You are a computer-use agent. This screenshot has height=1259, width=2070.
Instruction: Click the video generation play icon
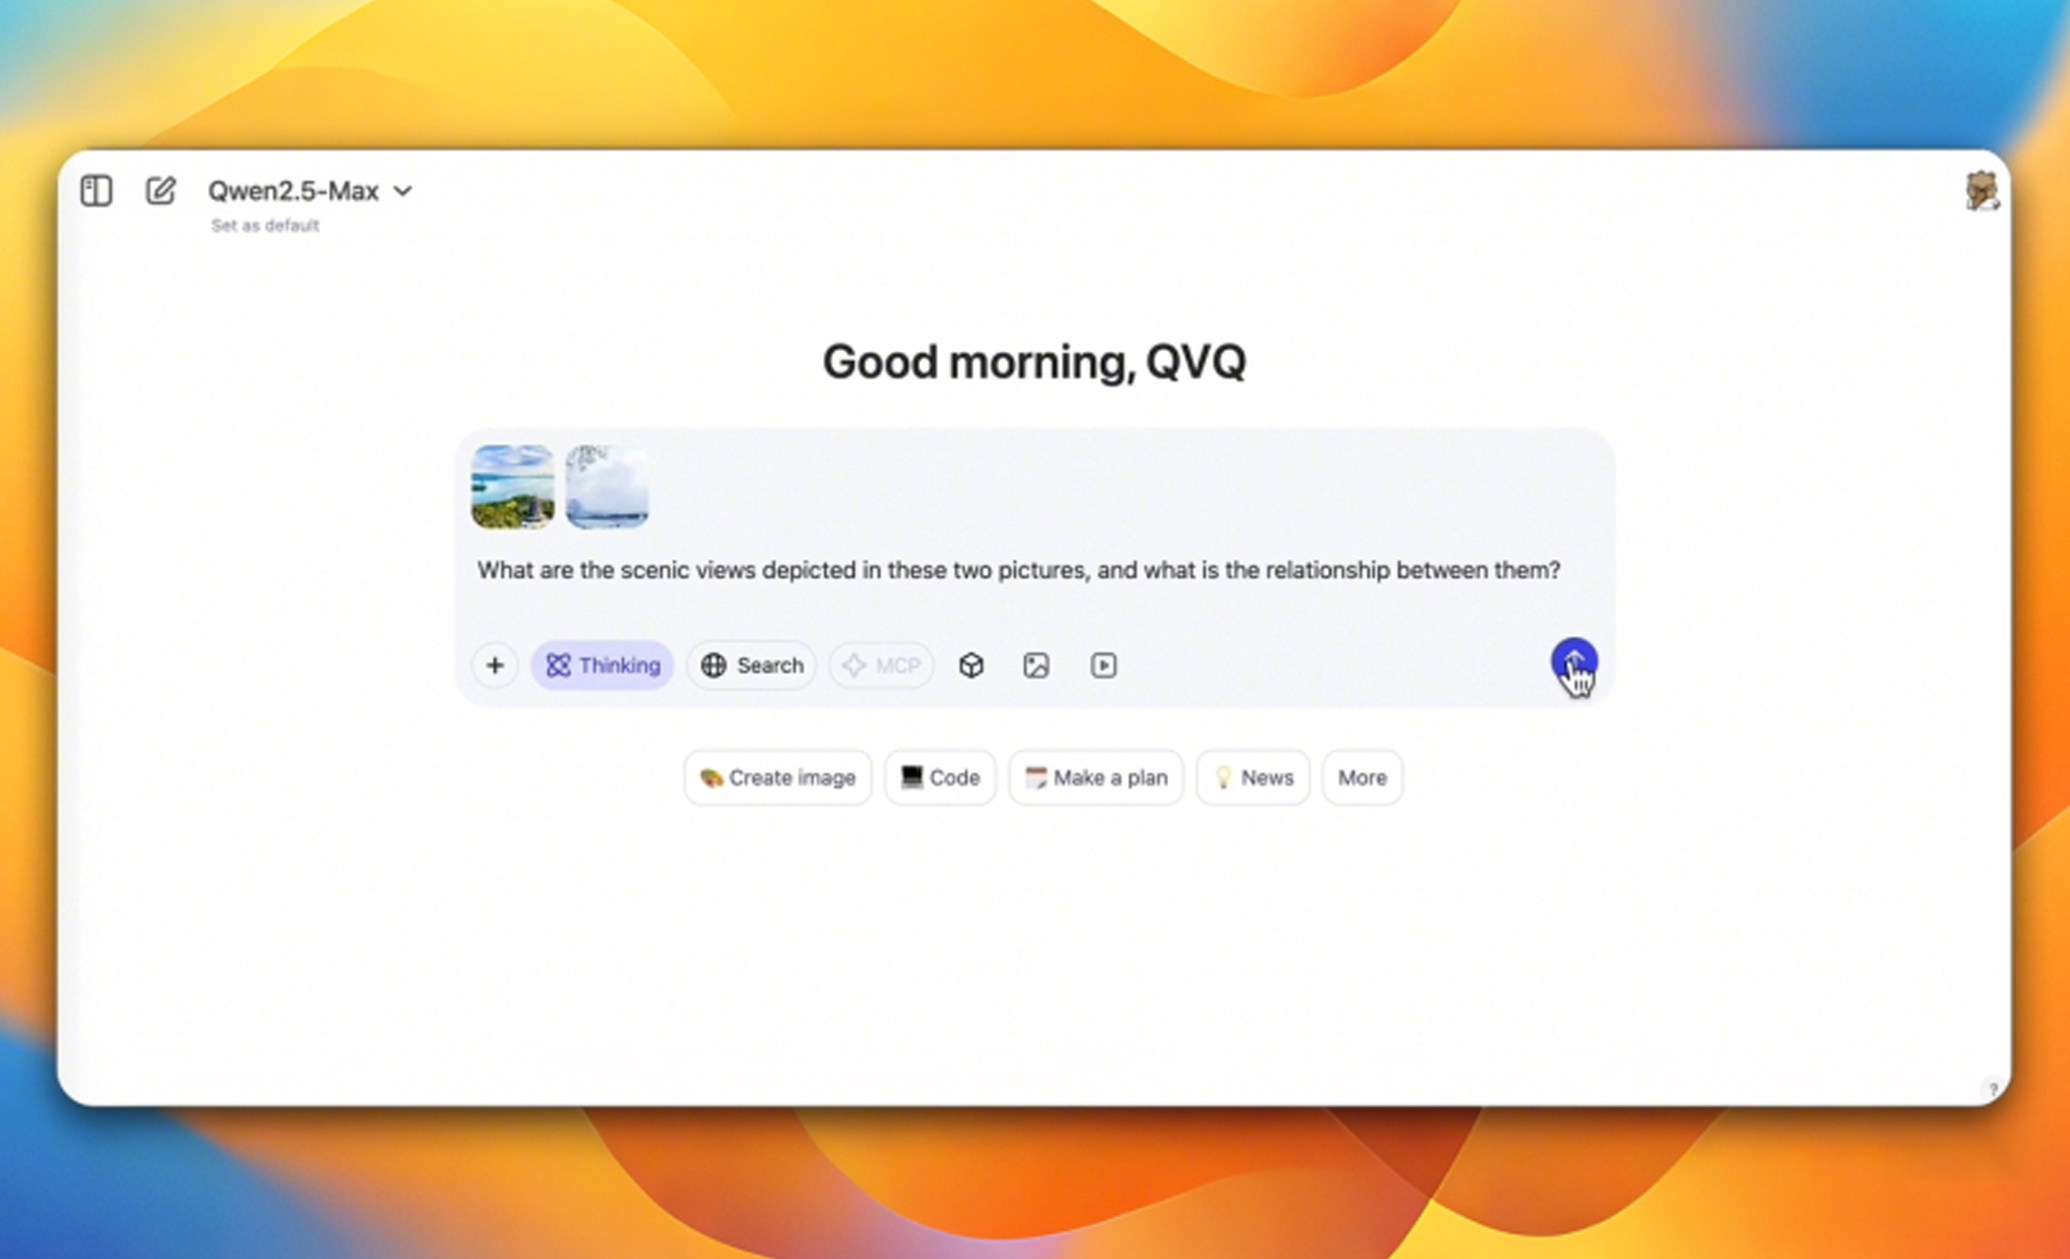click(1103, 665)
